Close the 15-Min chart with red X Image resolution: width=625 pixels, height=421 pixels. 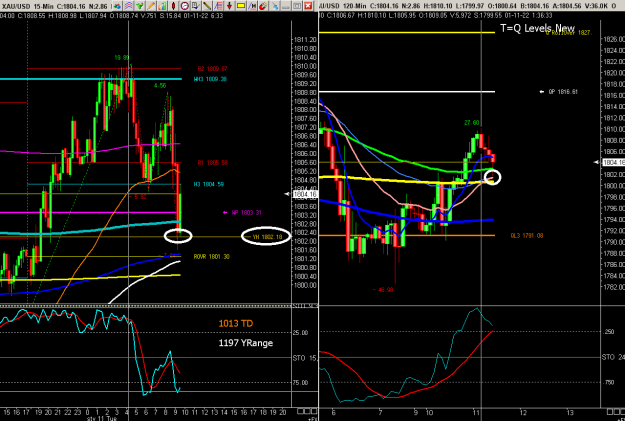pos(308,6)
